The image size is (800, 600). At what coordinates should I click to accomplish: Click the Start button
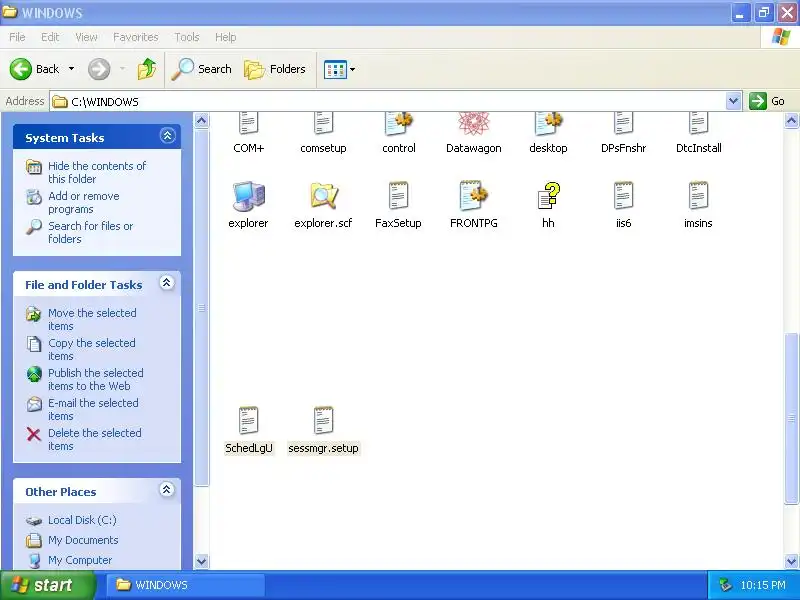tap(47, 585)
